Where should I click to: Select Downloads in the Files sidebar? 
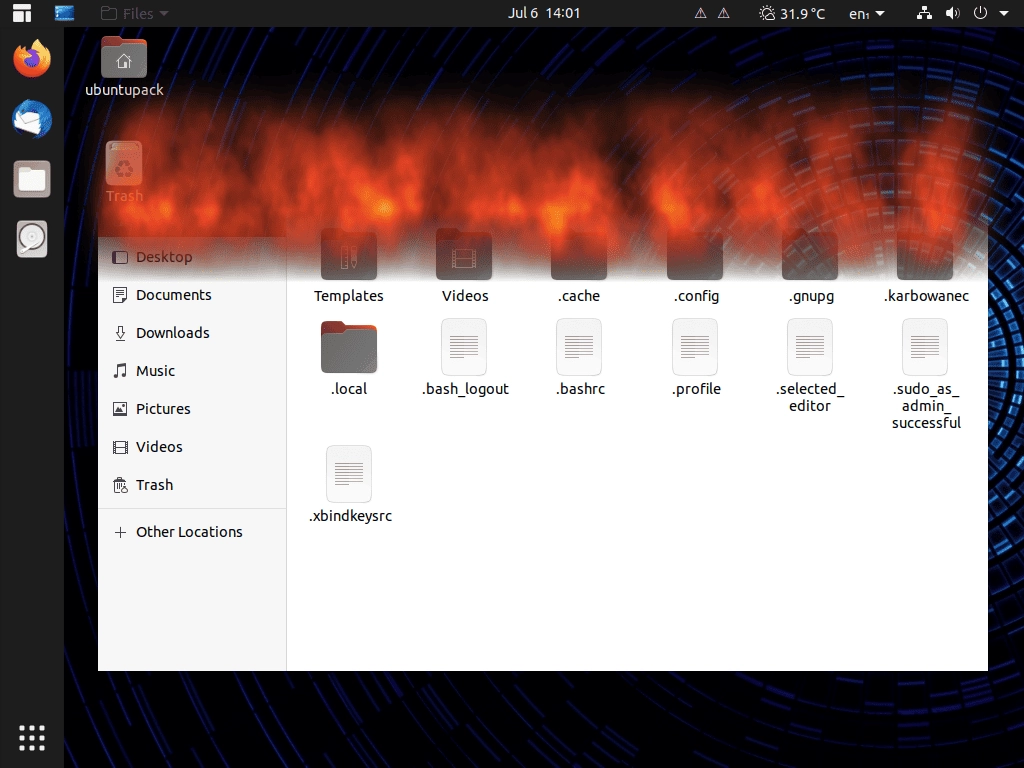coord(192,332)
